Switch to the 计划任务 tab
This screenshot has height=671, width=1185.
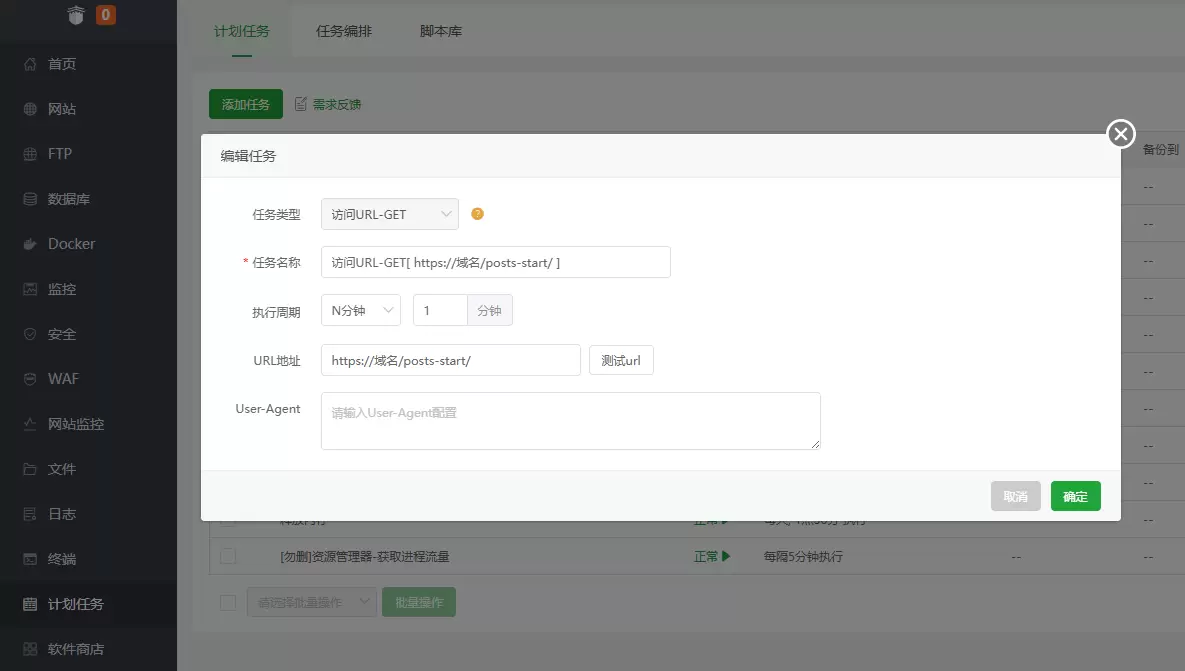tap(242, 31)
